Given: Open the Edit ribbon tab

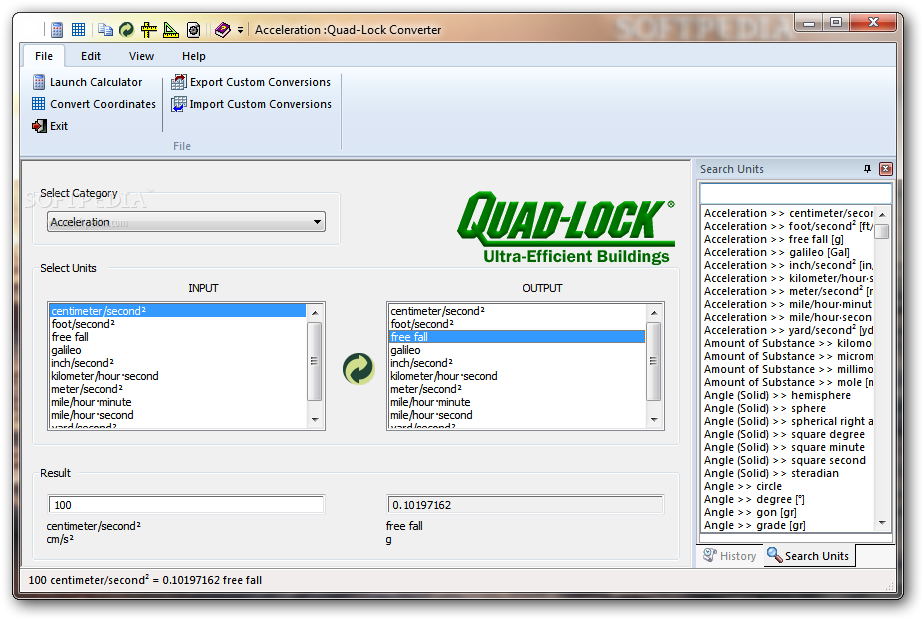Looking at the screenshot, I should [x=91, y=56].
